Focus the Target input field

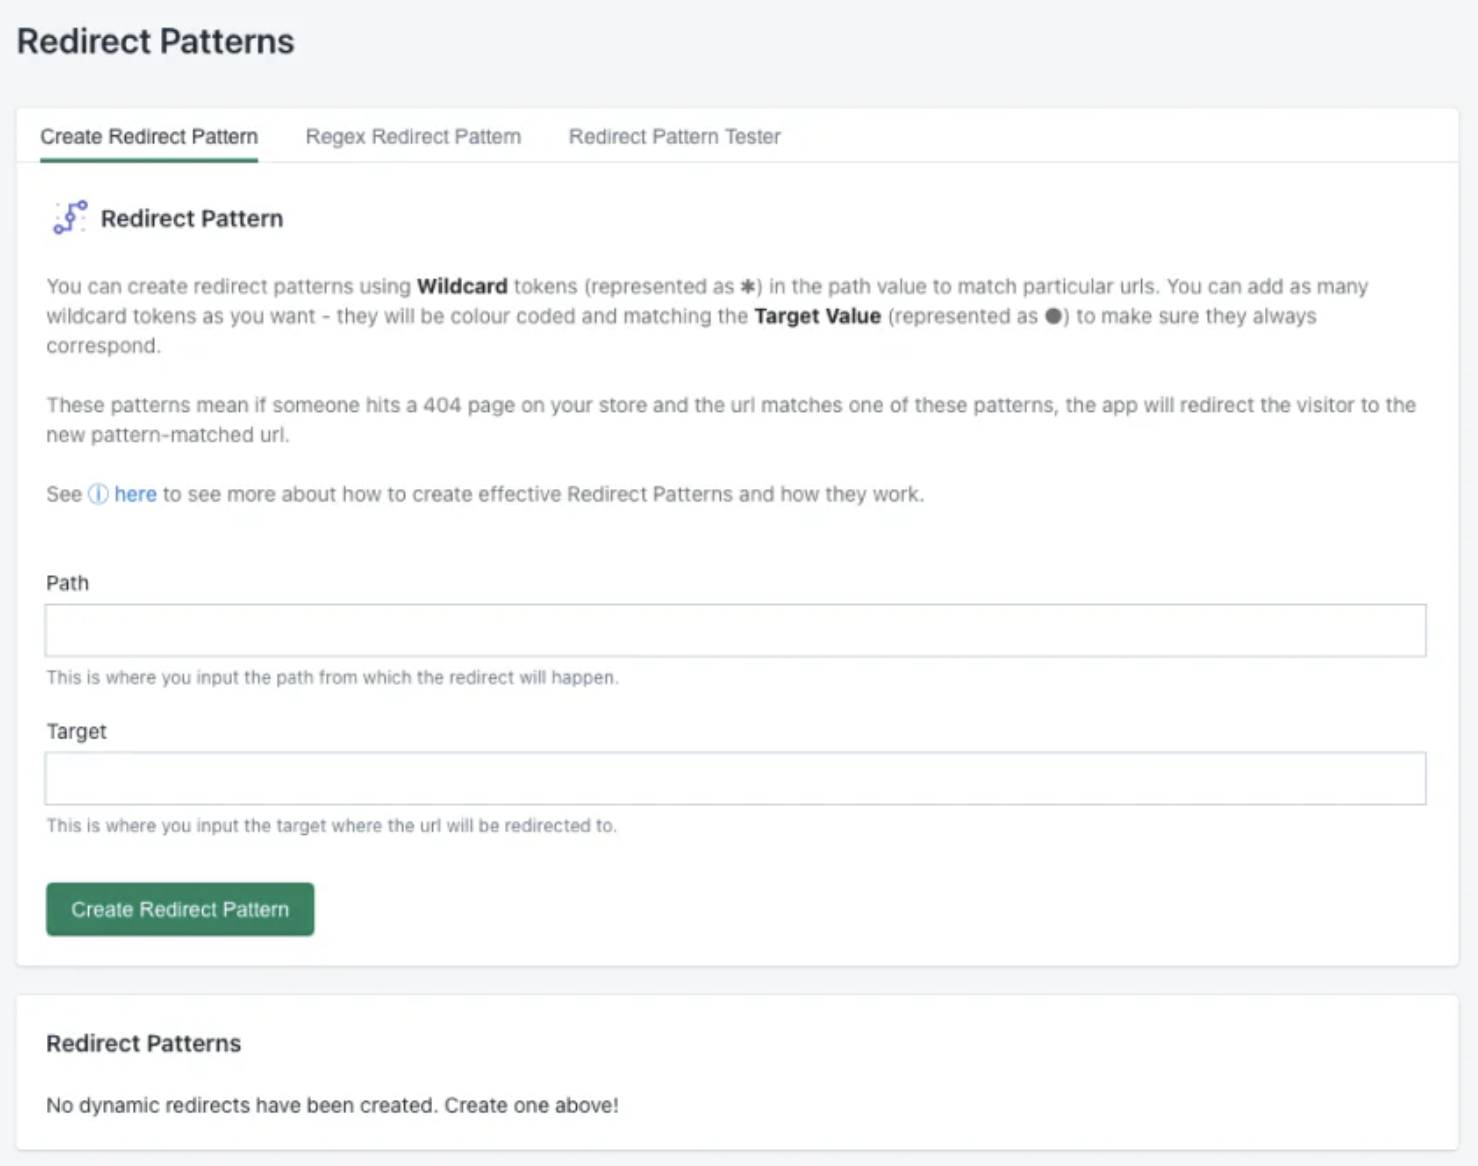pos(735,778)
